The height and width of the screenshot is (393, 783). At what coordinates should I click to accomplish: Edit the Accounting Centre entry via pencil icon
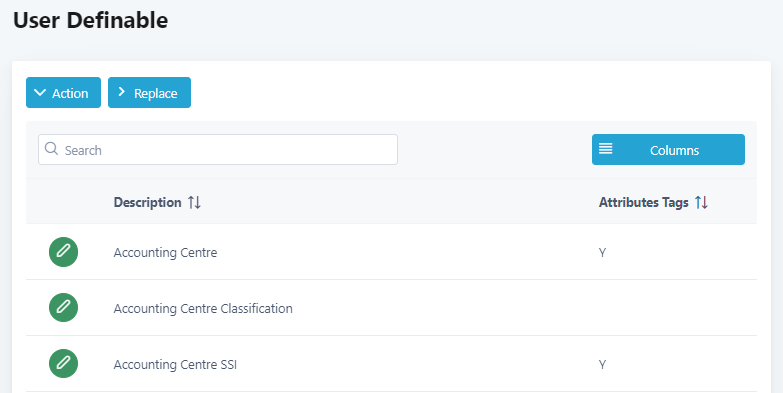click(63, 252)
